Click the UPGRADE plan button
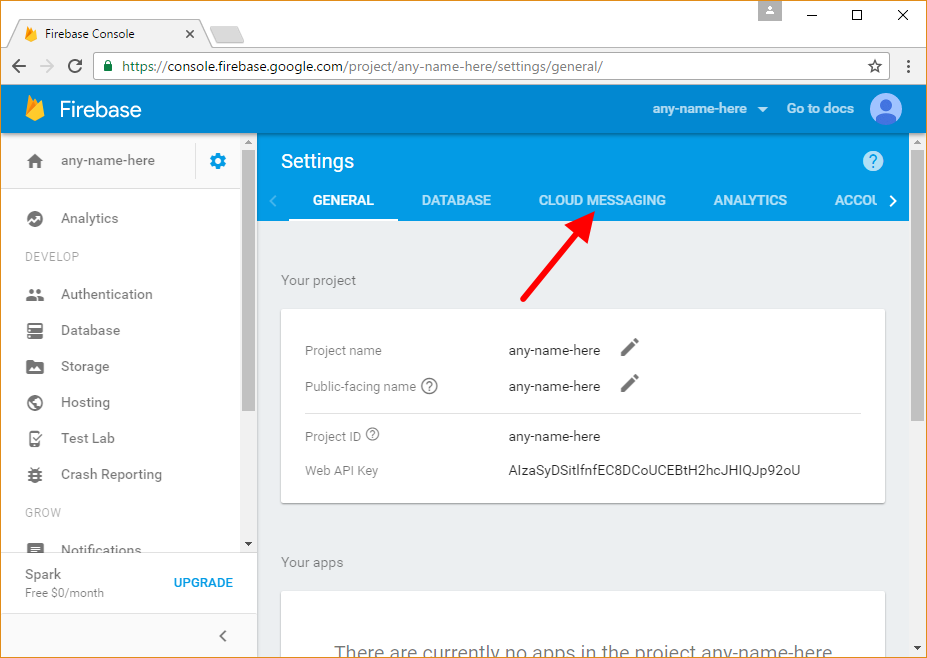The height and width of the screenshot is (658, 927). 203,583
